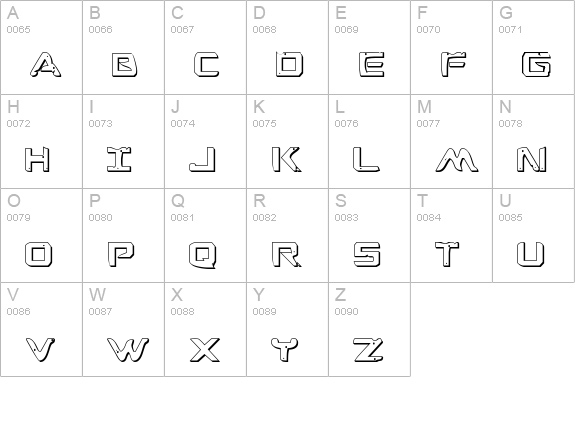
Task: Pick the wavy M glyph 0077
Action: pyautogui.click(x=457, y=160)
